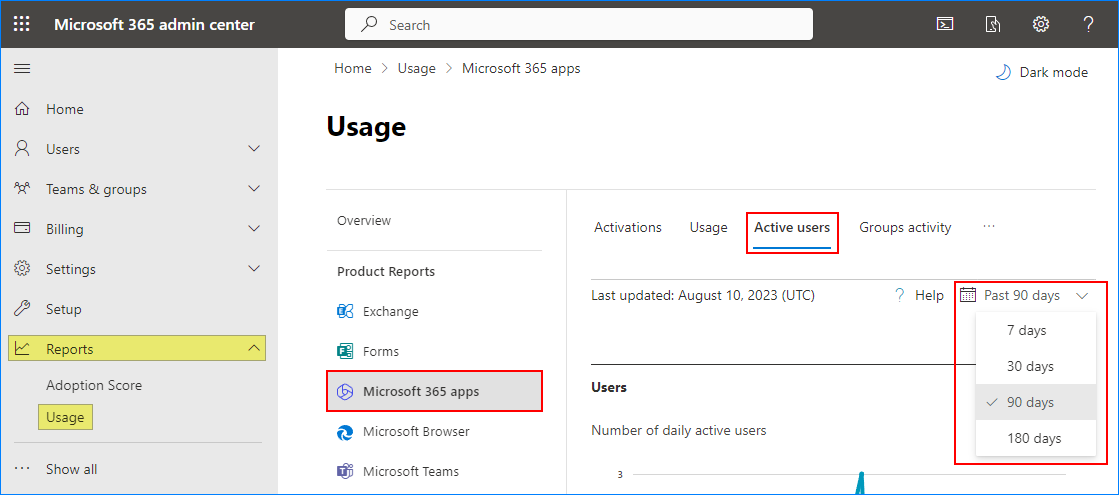Click Microsoft 365 apps in breadcrumb
Screen dimensions: 1119x495
(521, 68)
